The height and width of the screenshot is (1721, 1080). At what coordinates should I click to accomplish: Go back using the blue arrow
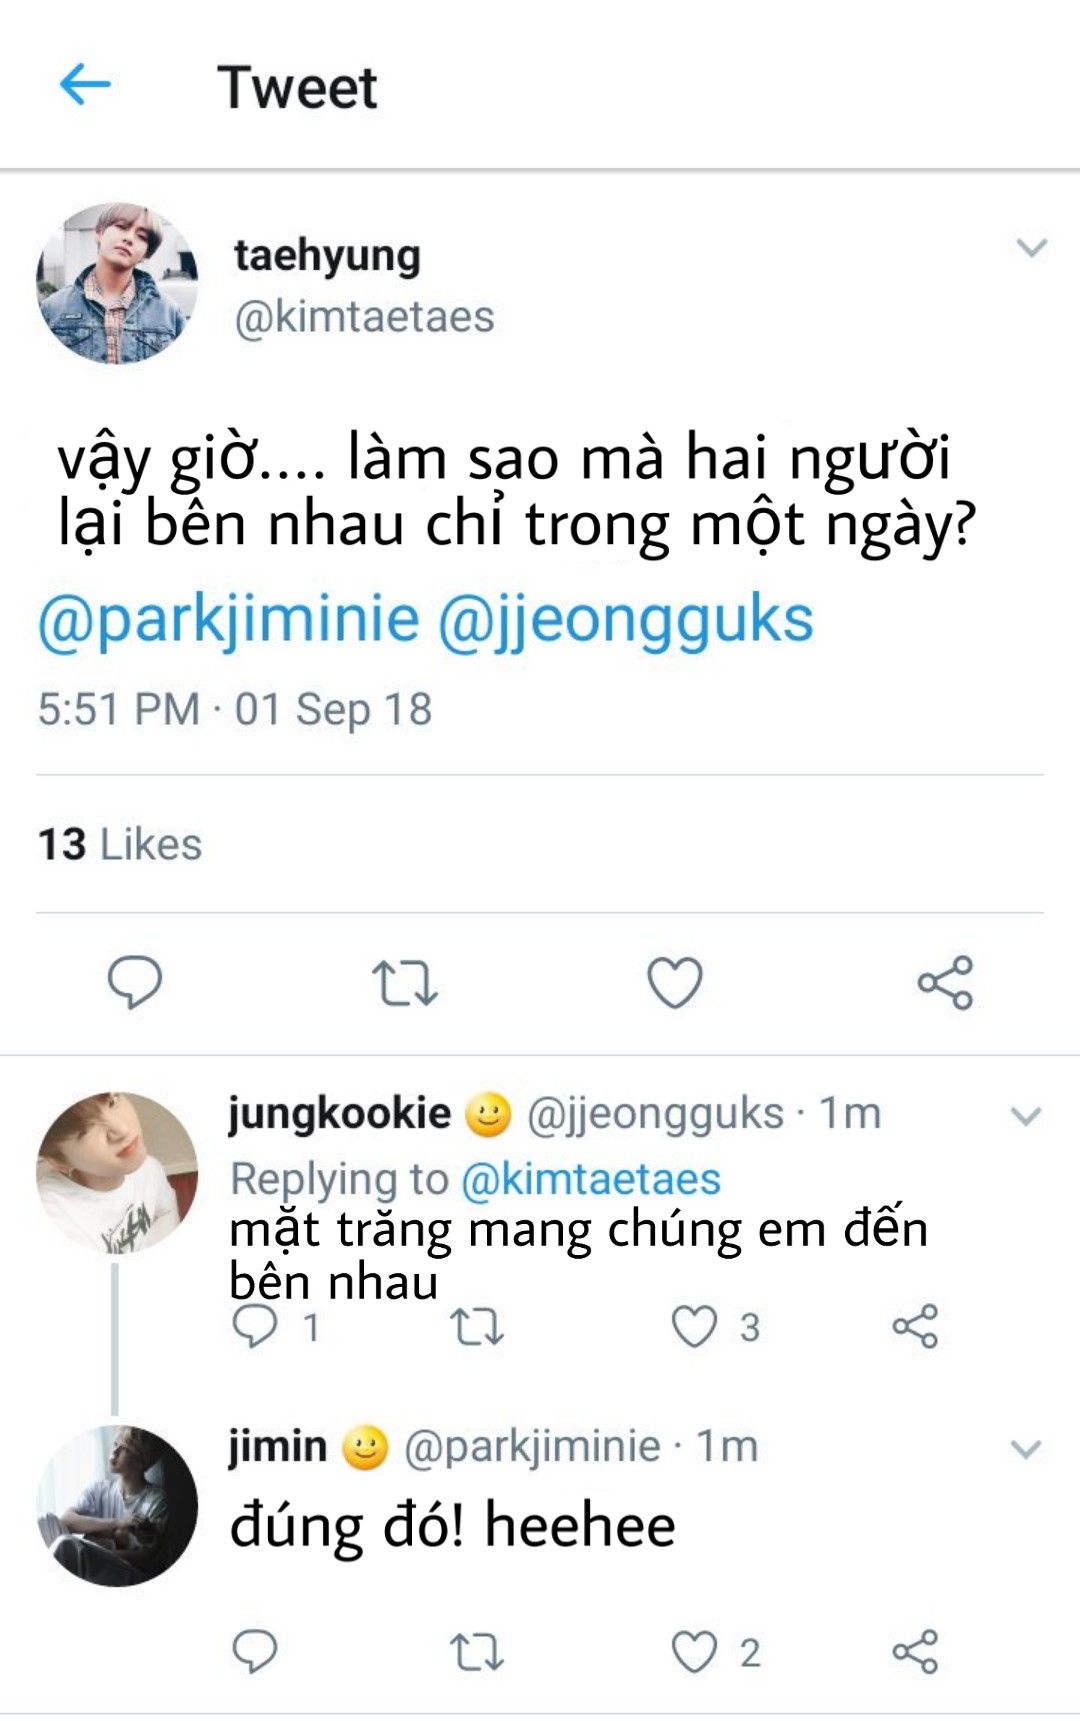[x=85, y=85]
